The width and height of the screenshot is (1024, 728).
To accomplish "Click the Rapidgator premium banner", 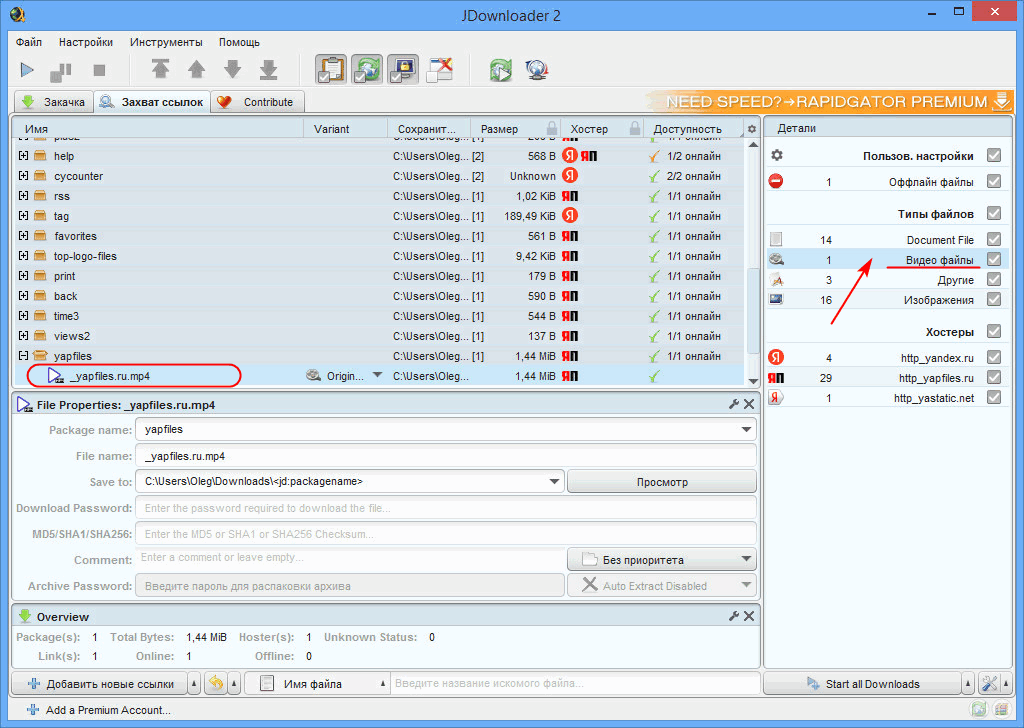I will (x=829, y=102).
